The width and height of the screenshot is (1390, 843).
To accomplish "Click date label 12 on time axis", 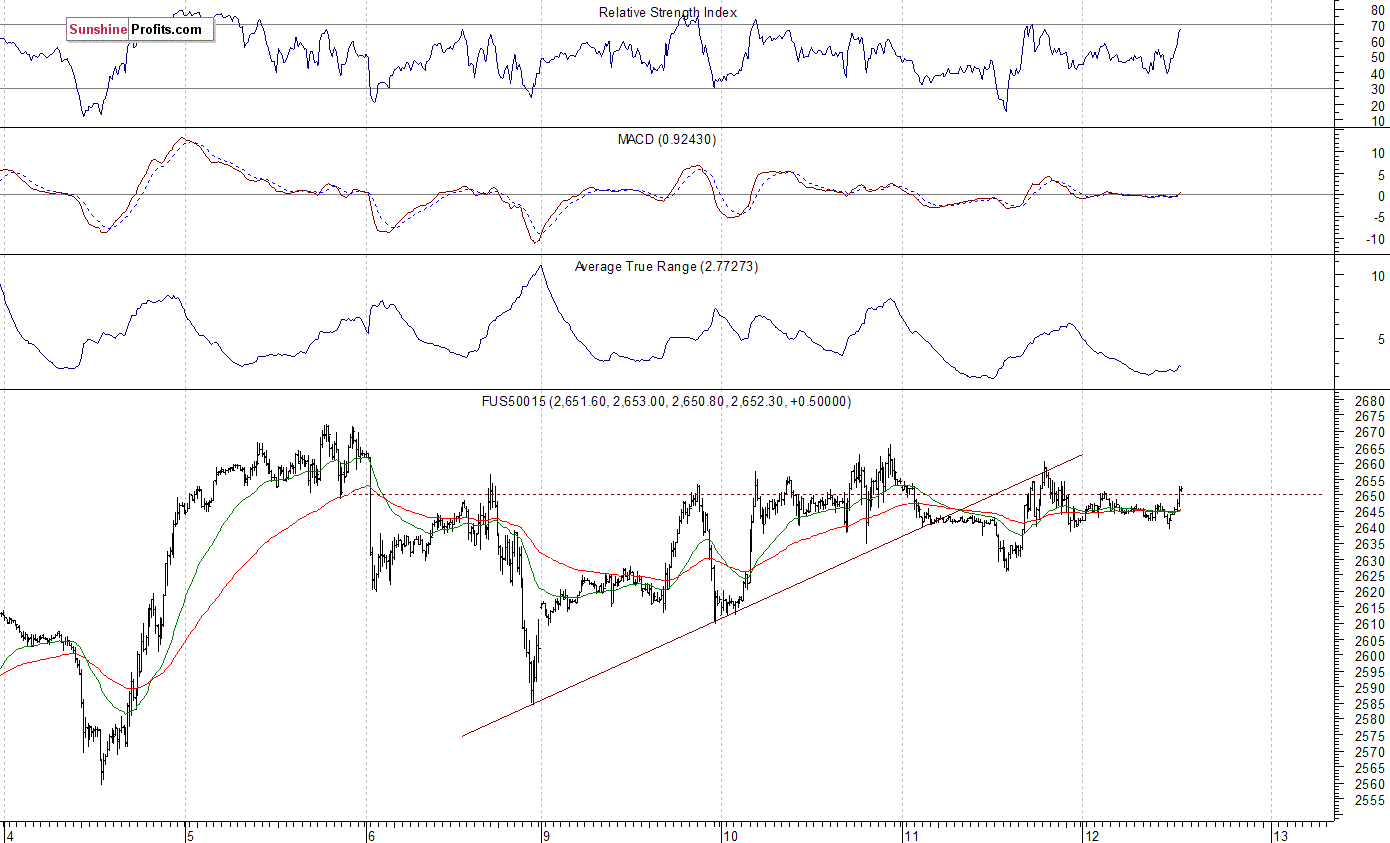I will coord(1091,834).
